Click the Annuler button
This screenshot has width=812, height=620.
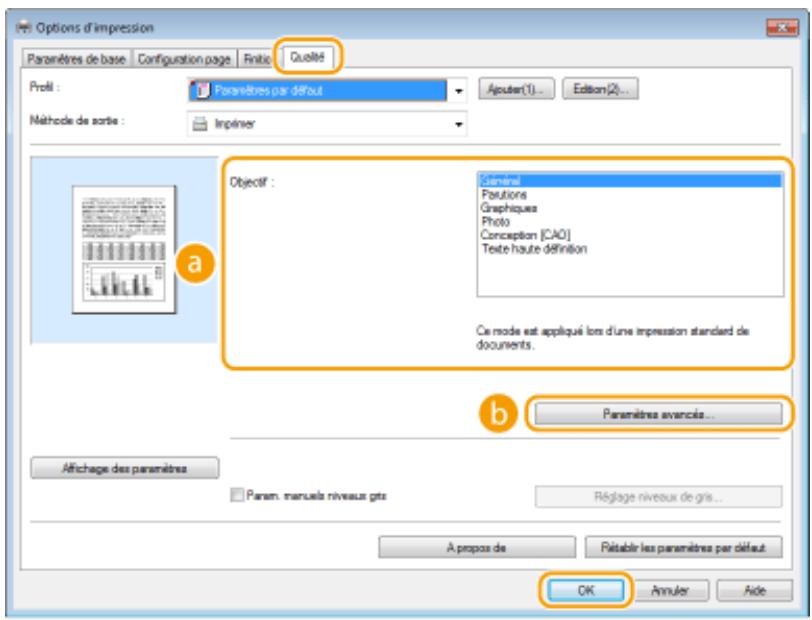tap(670, 590)
